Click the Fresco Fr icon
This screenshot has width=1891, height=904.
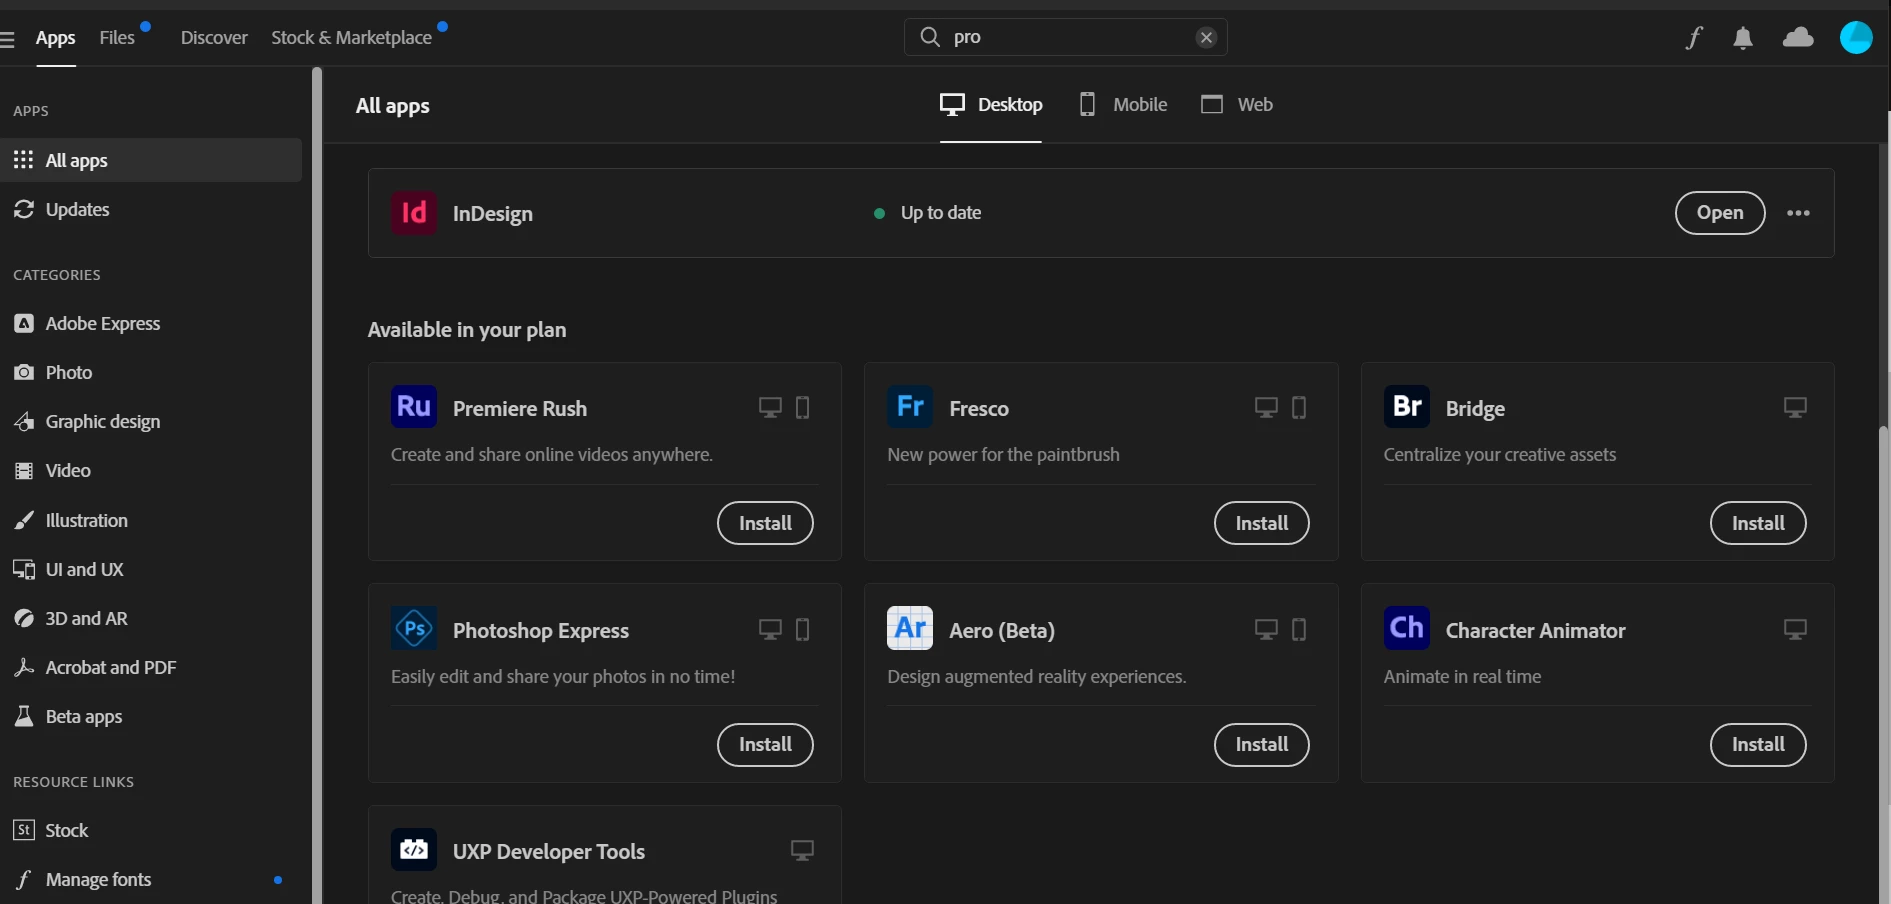(910, 407)
